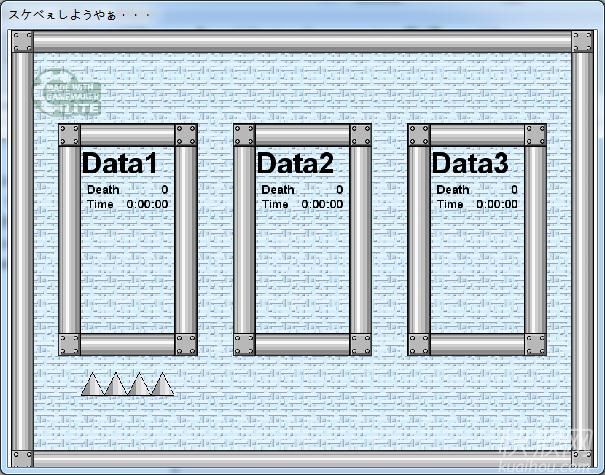Choose the Data3 save slot title
605x475 pixels.
point(469,164)
